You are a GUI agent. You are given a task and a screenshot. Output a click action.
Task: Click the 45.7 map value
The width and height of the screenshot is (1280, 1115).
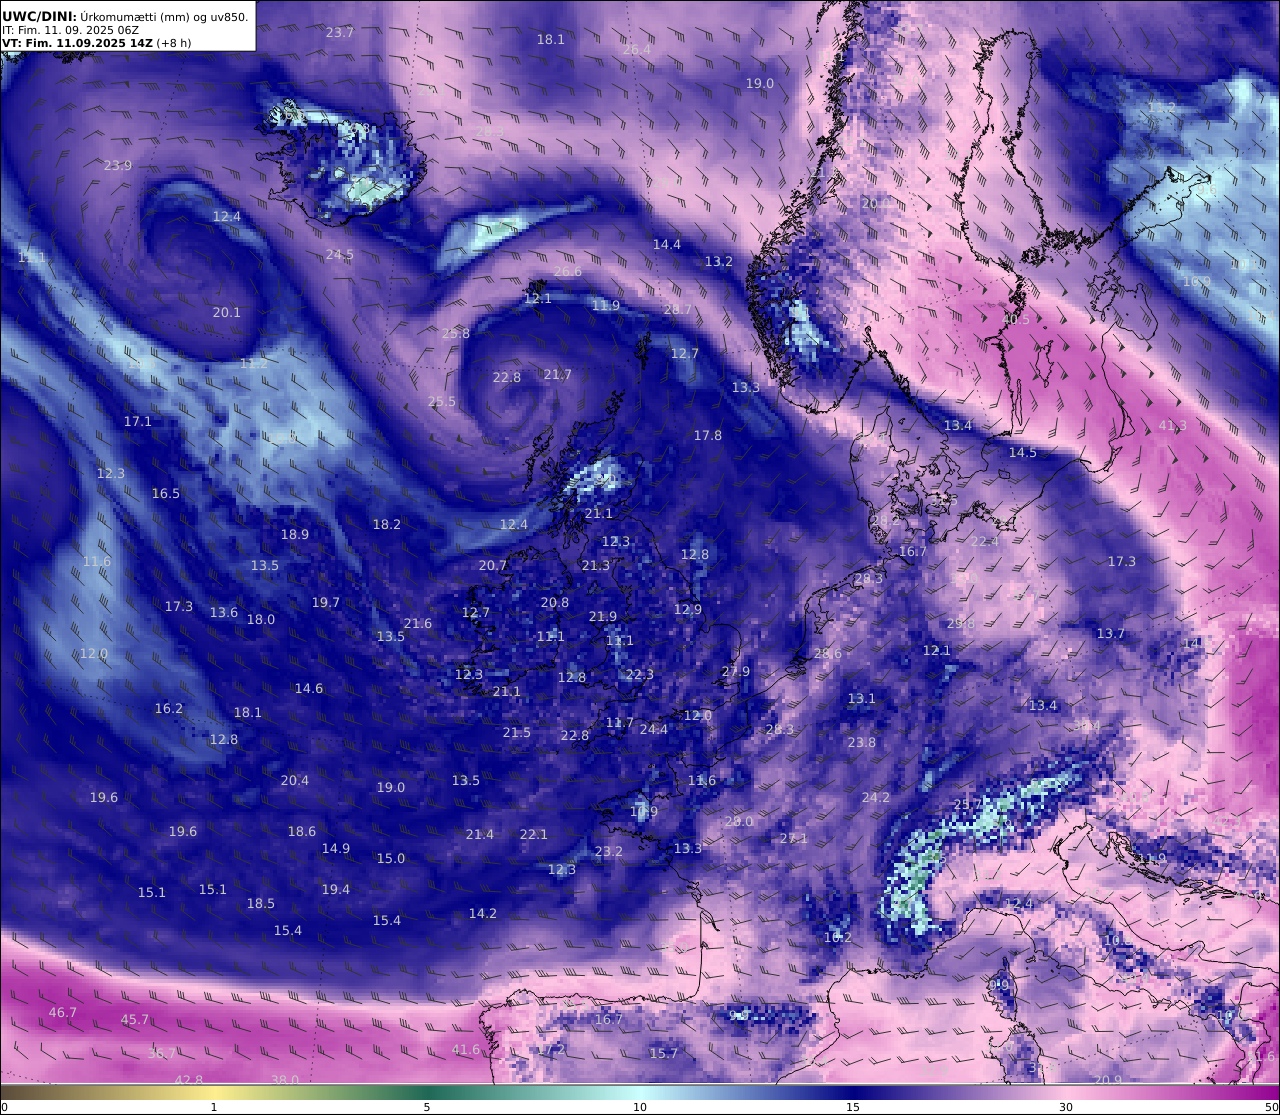coord(135,1019)
